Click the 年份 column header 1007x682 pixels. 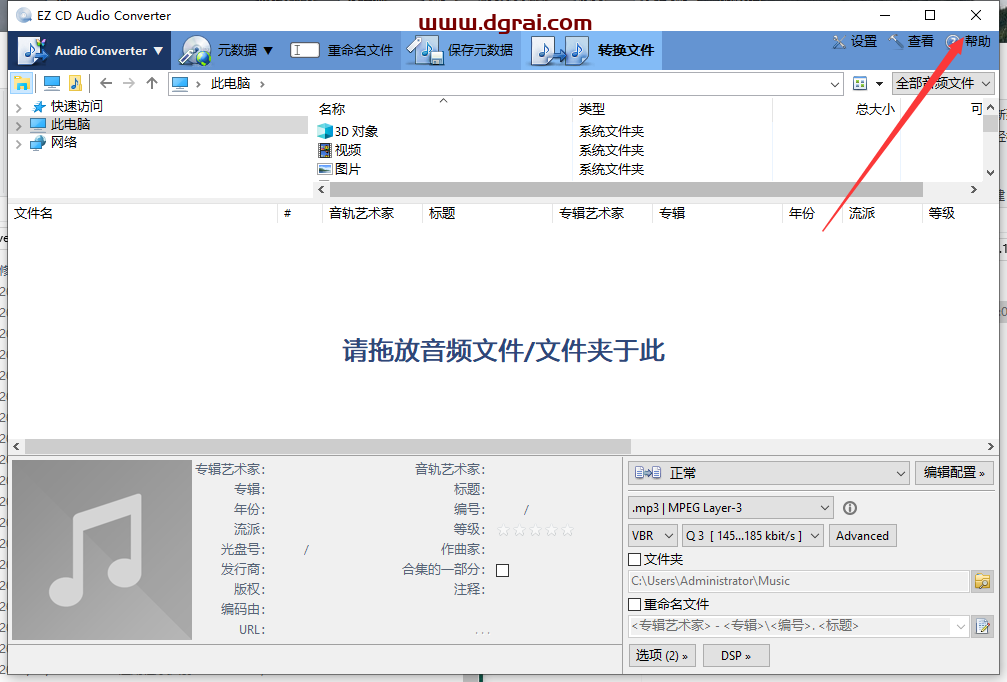click(801, 213)
